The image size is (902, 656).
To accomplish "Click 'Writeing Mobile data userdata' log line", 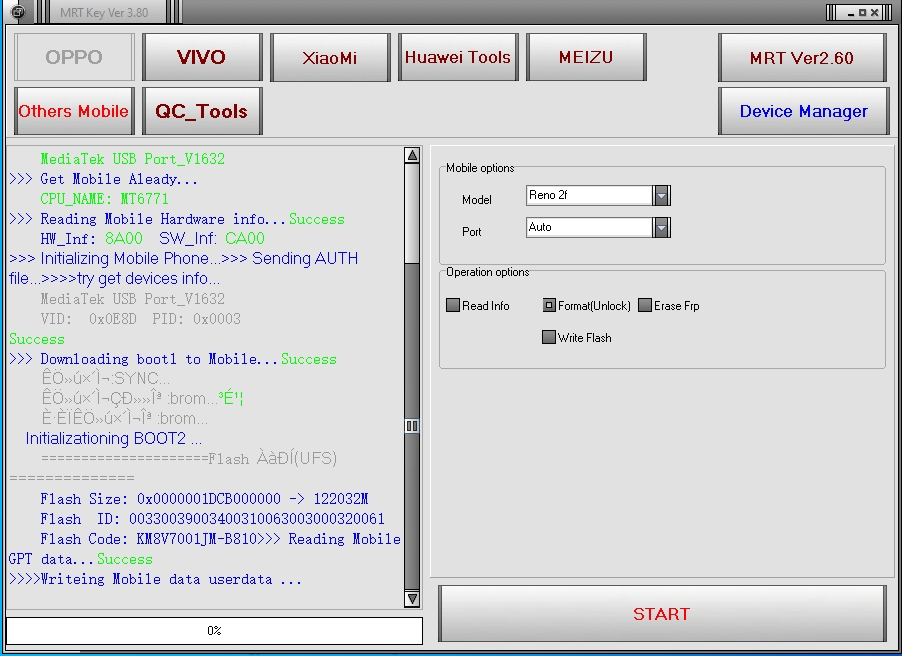I will (x=155, y=579).
